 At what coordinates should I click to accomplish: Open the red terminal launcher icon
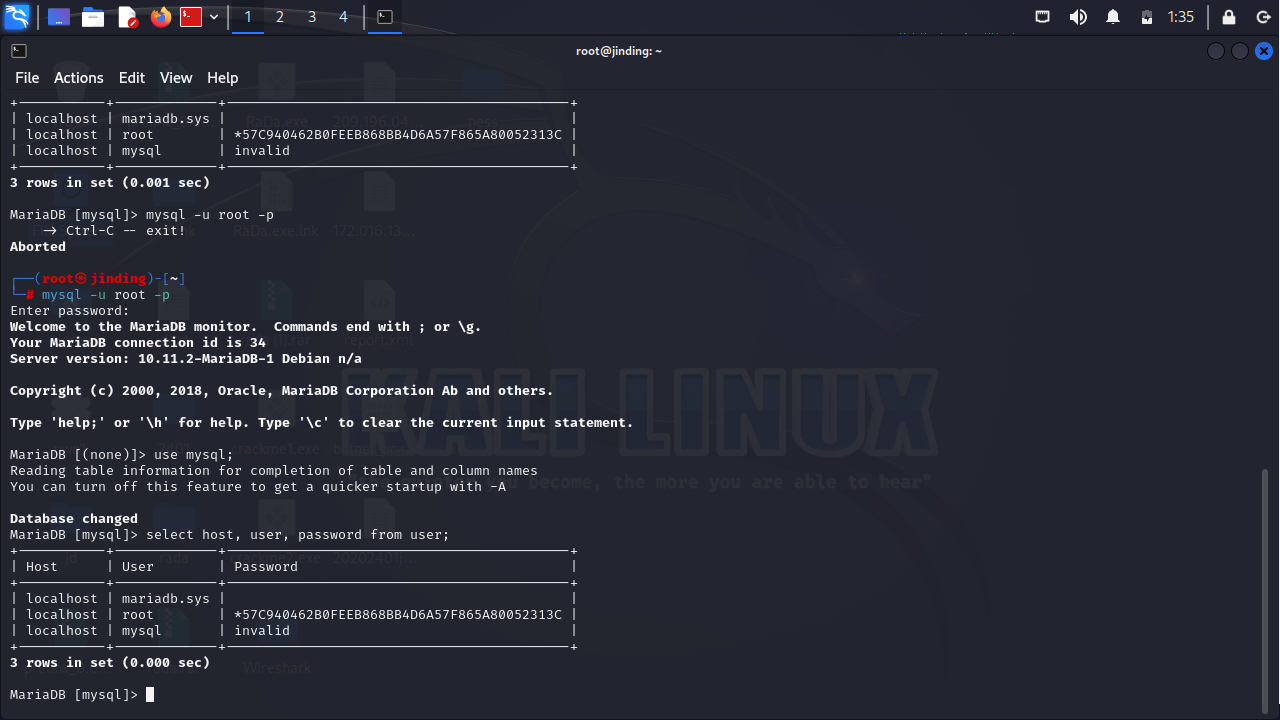pyautogui.click(x=191, y=17)
